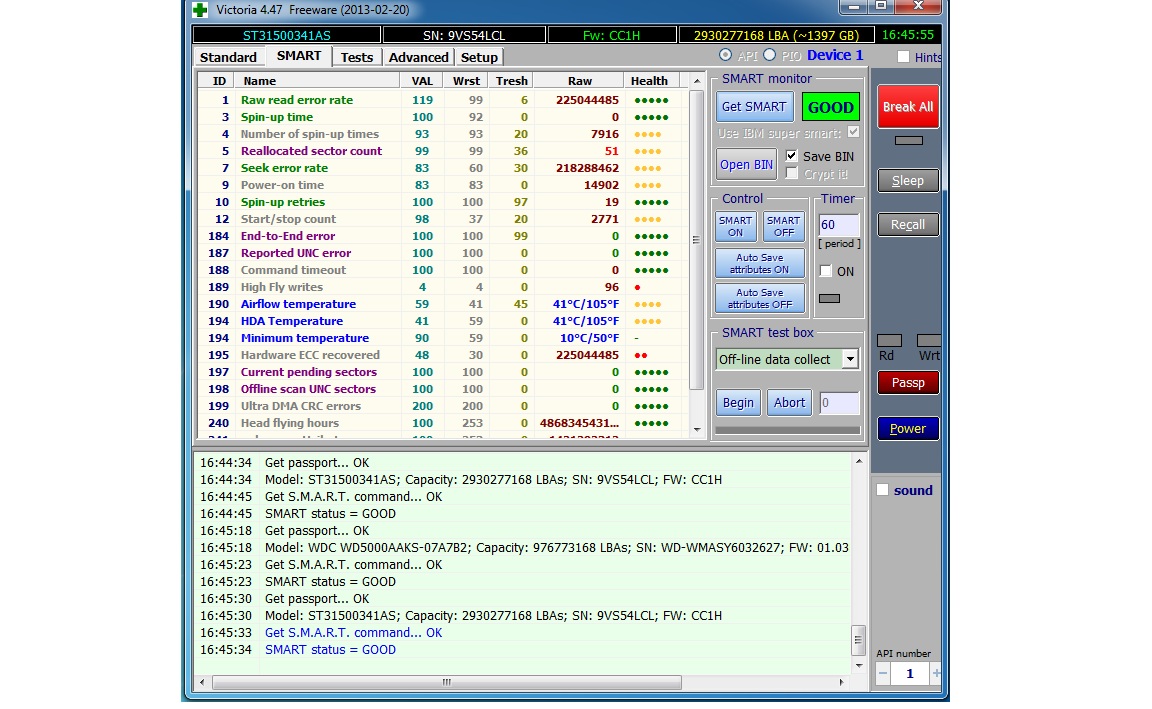Click the SMART test box number field
This screenshot has width=1152, height=709.
pyautogui.click(x=839, y=403)
